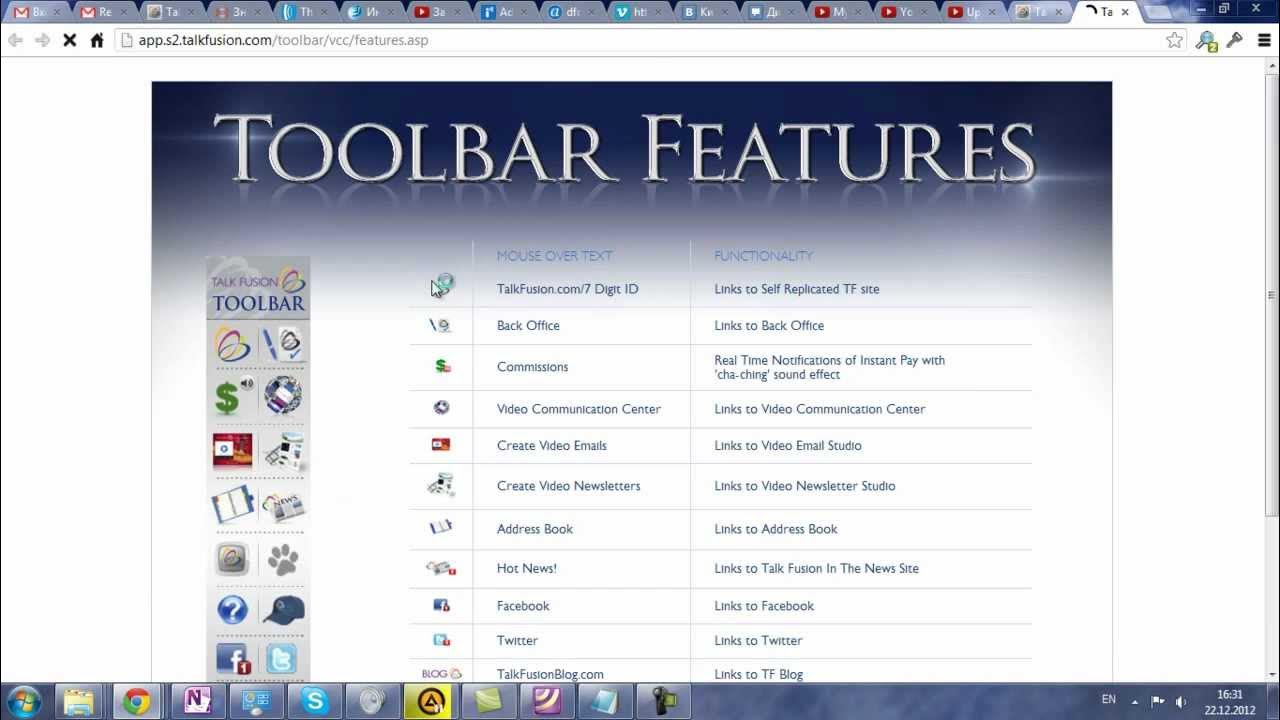This screenshot has height=720, width=1280.
Task: Open the Chrome main menu button
Action: pyautogui.click(x=1264, y=40)
